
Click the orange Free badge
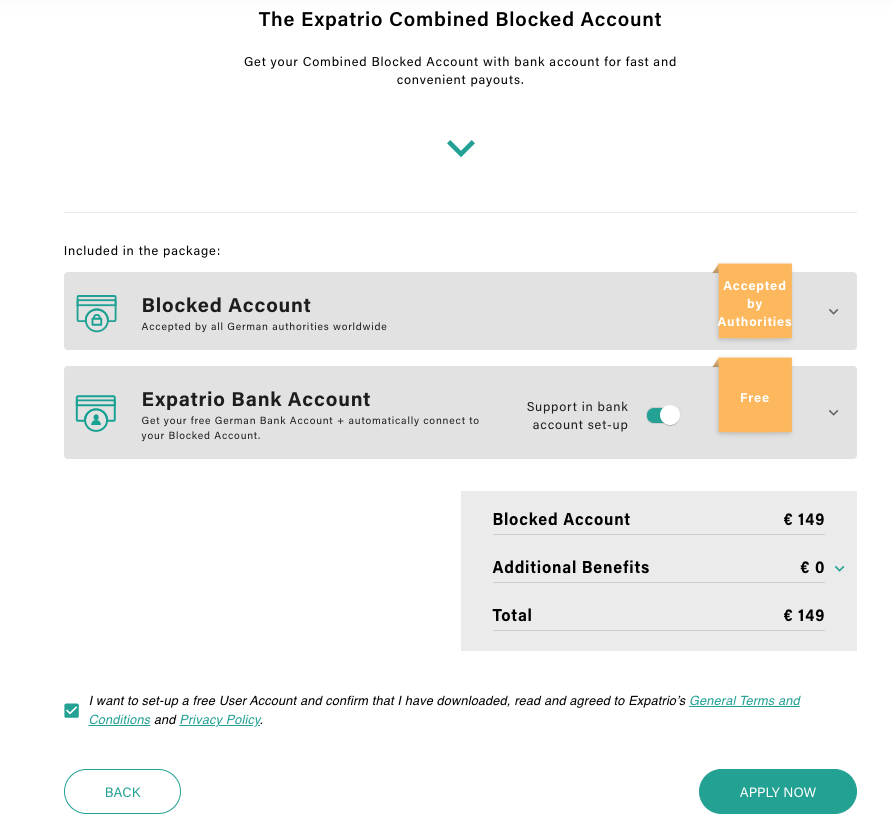pyautogui.click(x=754, y=398)
